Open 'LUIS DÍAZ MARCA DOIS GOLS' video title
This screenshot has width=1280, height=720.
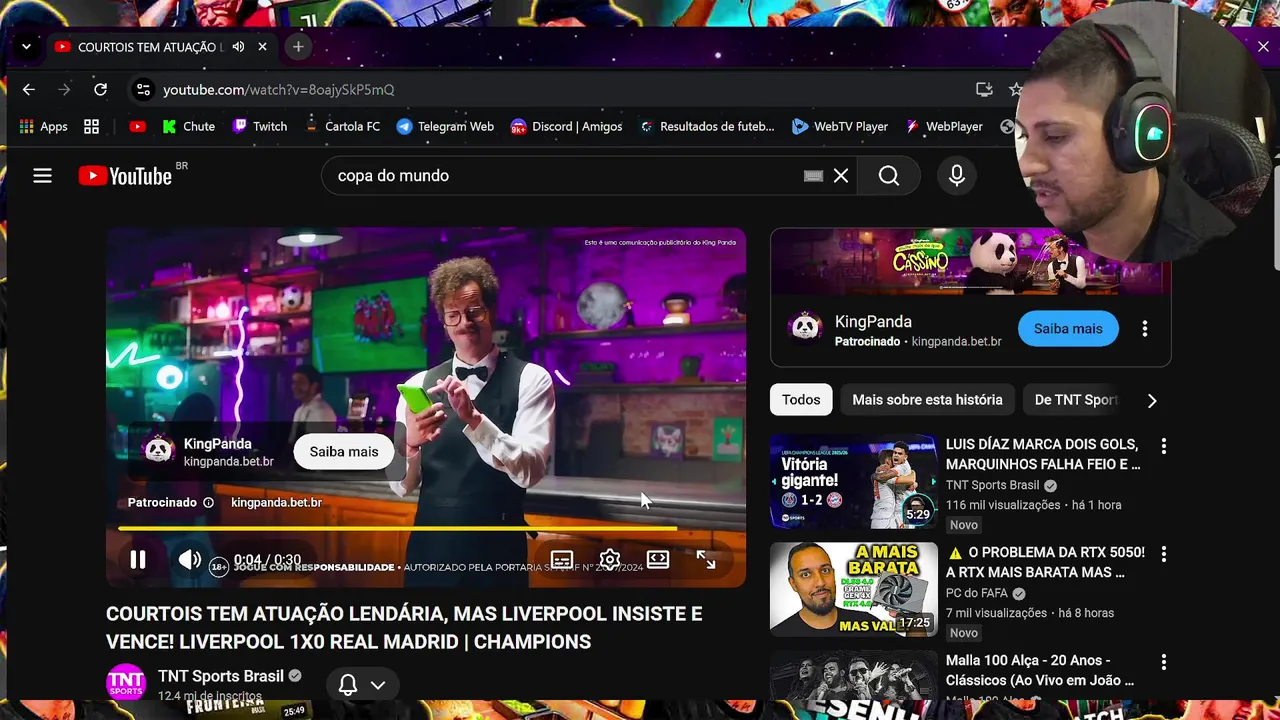tap(1043, 454)
